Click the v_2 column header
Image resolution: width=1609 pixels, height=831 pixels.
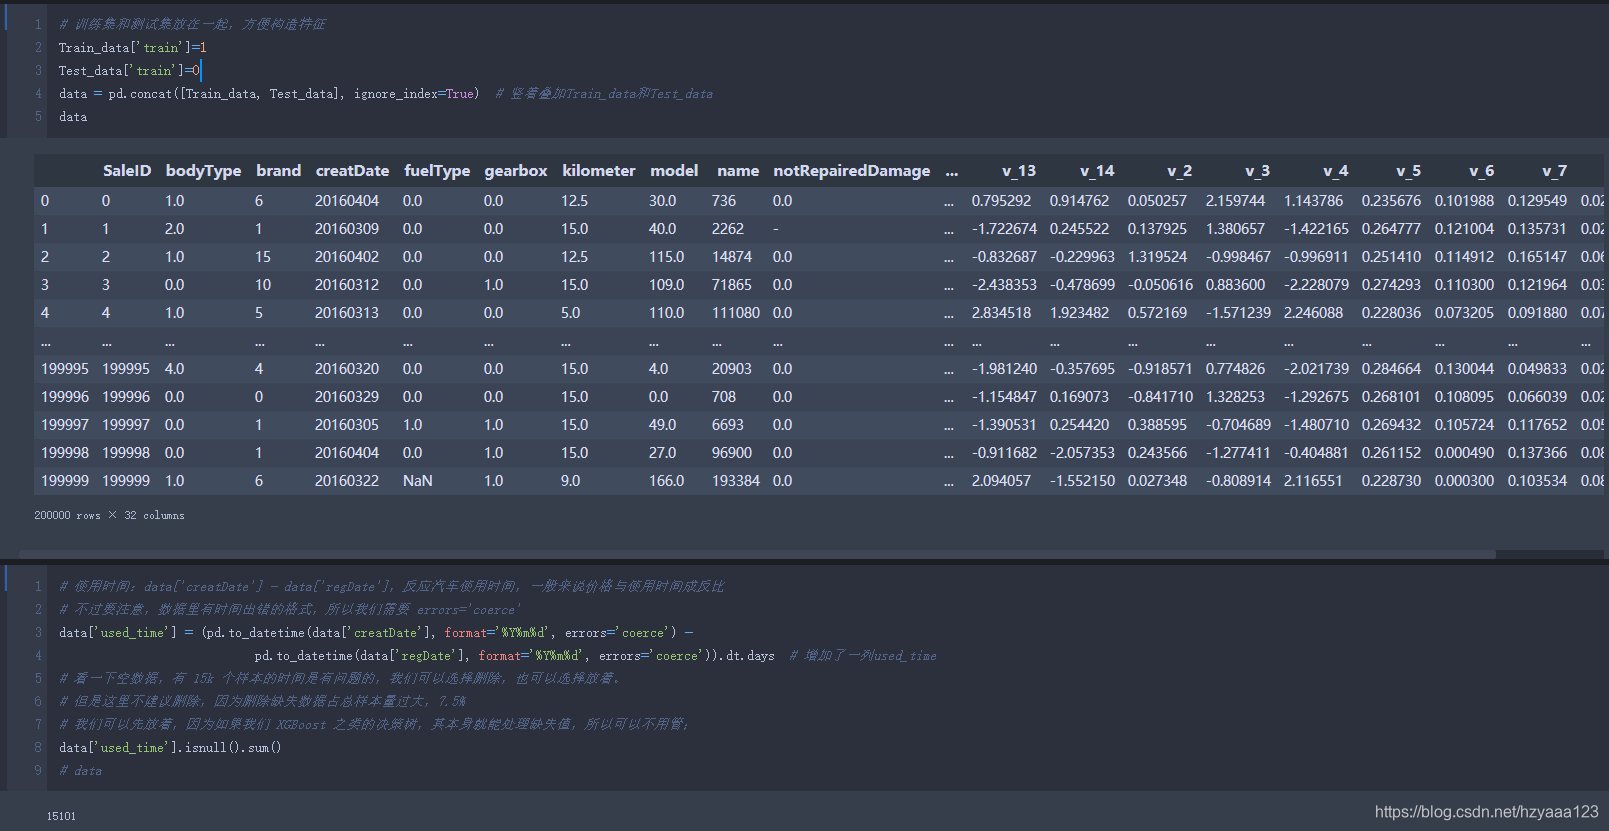[x=1179, y=171]
